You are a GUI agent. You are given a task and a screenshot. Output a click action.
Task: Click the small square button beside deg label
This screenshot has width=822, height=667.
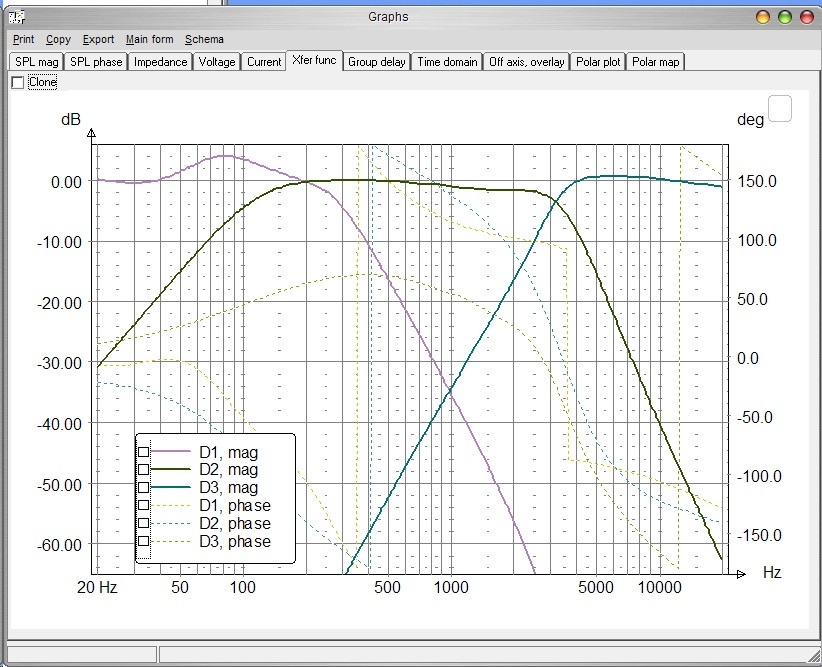780,109
